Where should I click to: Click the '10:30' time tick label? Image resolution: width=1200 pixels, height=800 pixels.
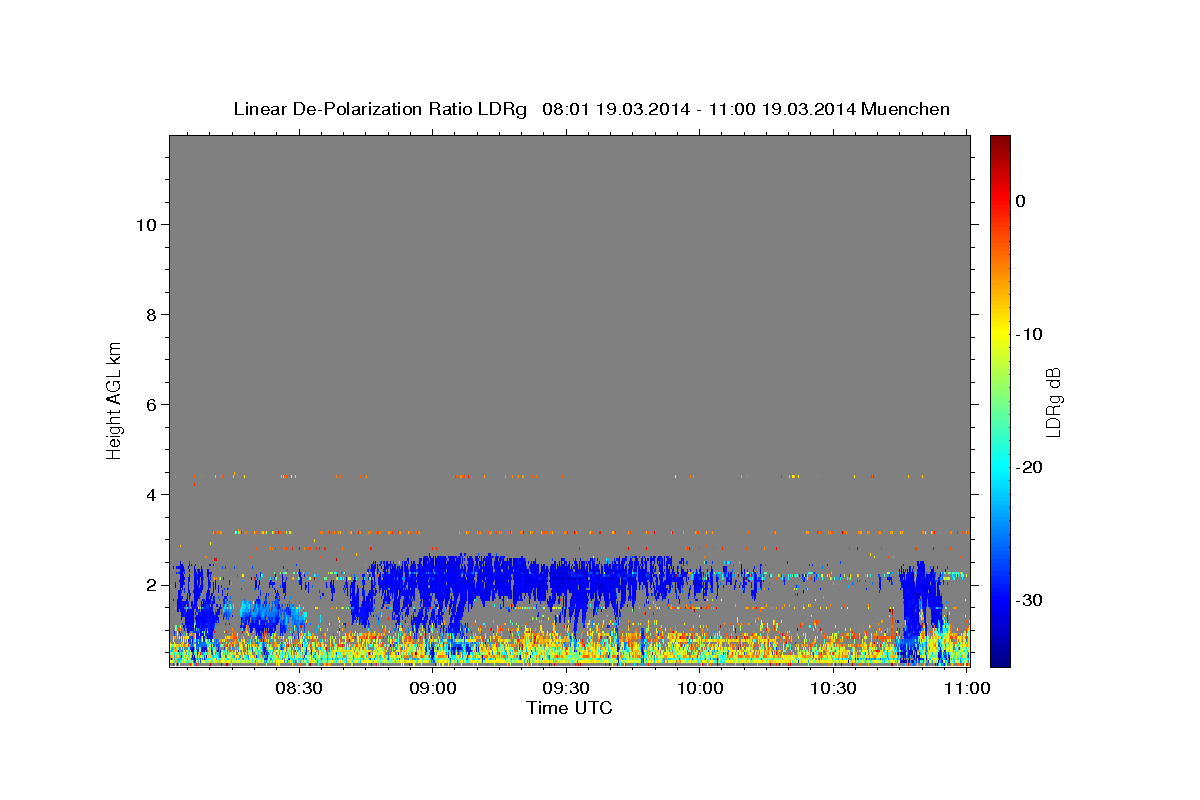point(833,688)
